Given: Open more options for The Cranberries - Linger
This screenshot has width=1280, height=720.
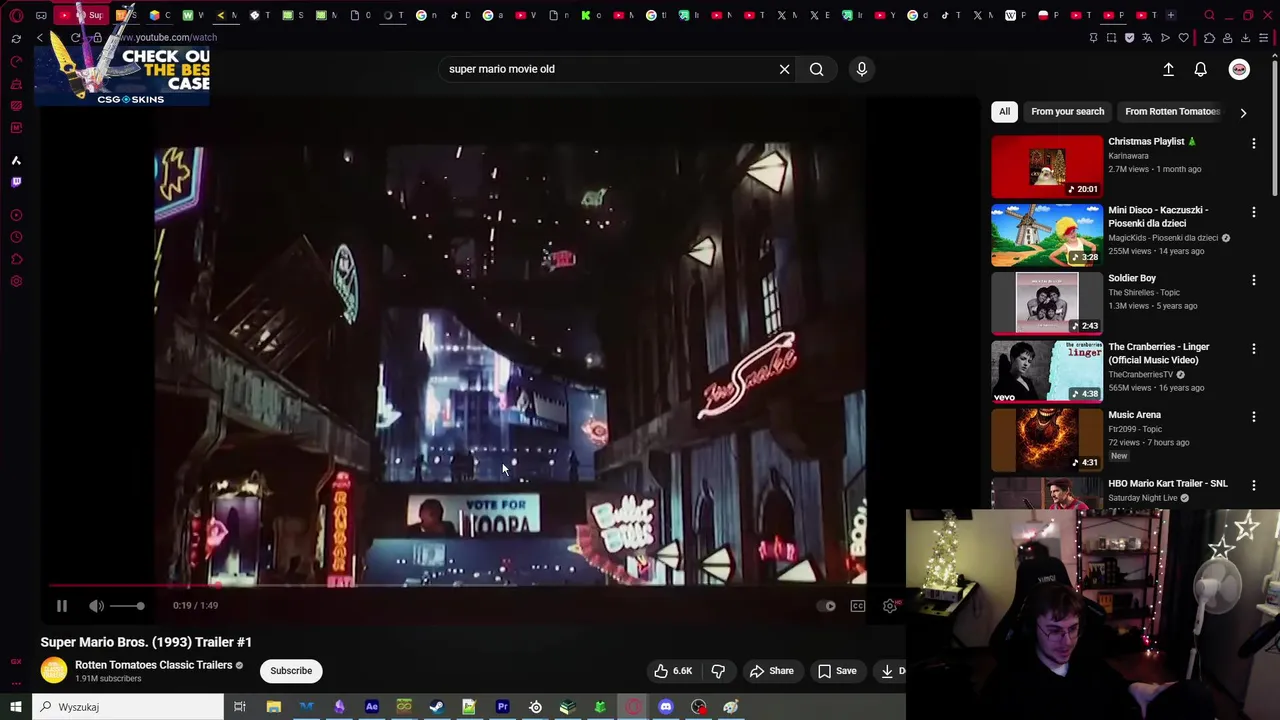Looking at the screenshot, I should point(1254,349).
